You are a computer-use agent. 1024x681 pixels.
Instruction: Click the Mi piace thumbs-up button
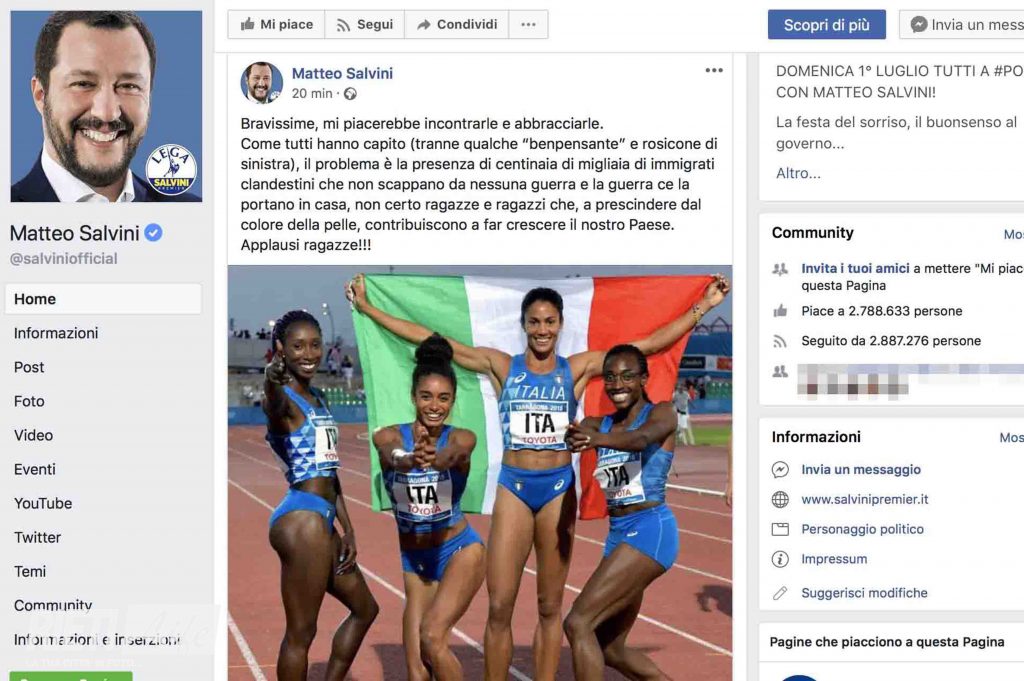(276, 25)
